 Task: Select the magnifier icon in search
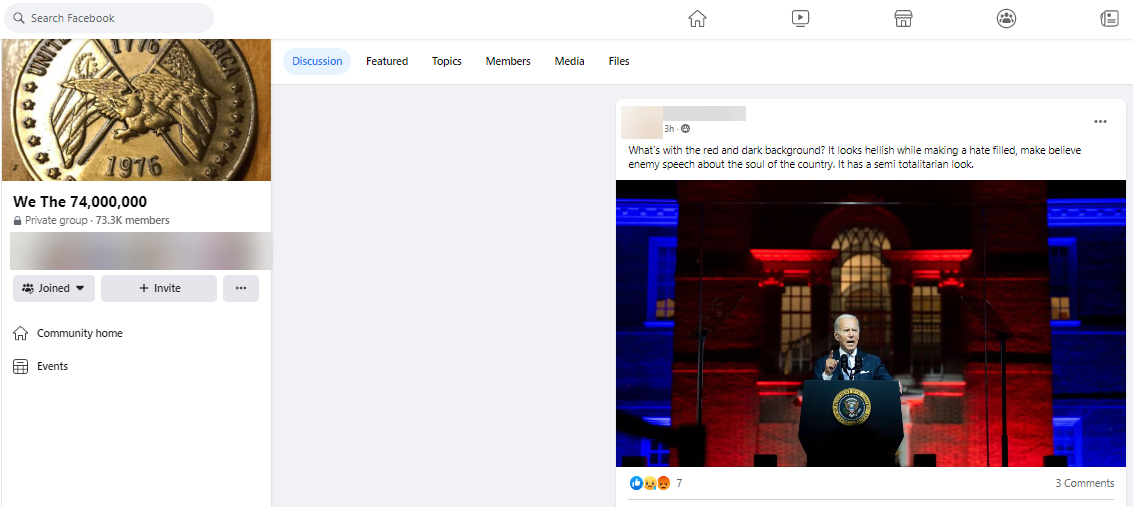click(x=20, y=18)
